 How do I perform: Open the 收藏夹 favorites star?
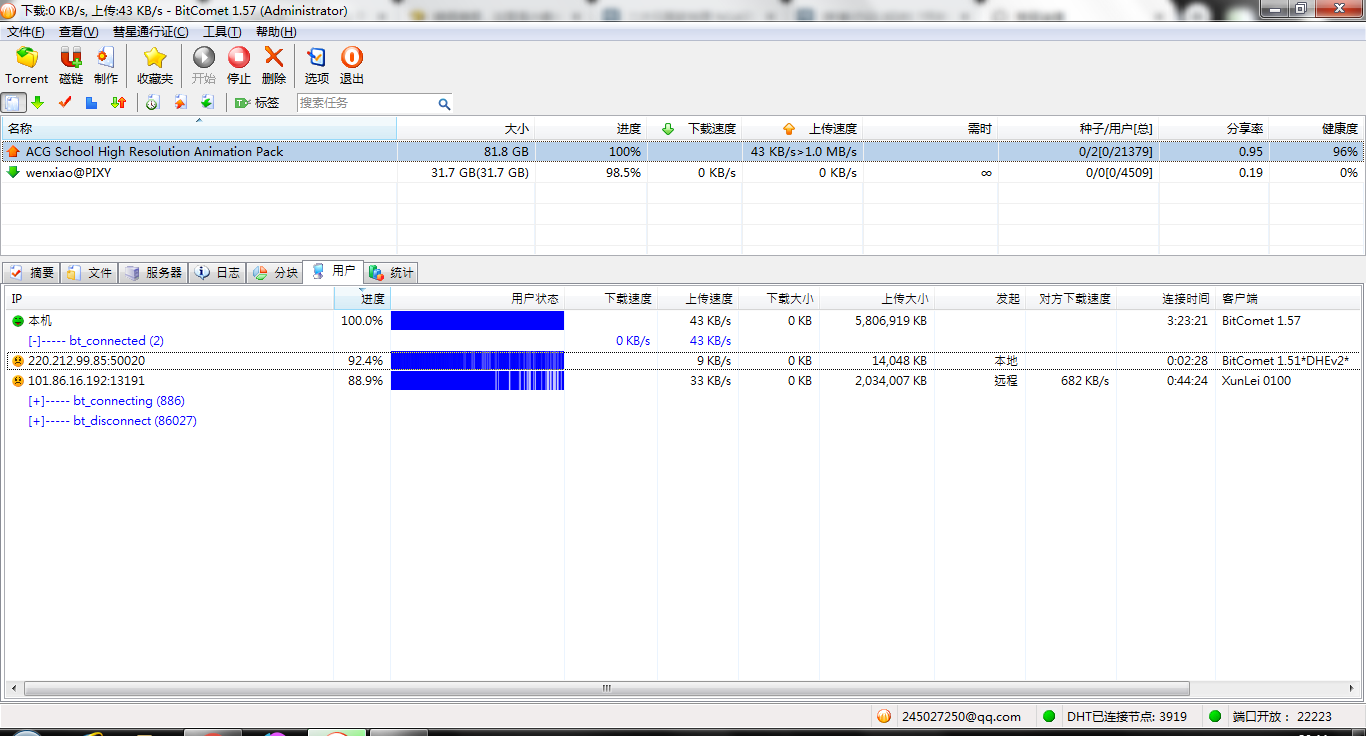(154, 59)
